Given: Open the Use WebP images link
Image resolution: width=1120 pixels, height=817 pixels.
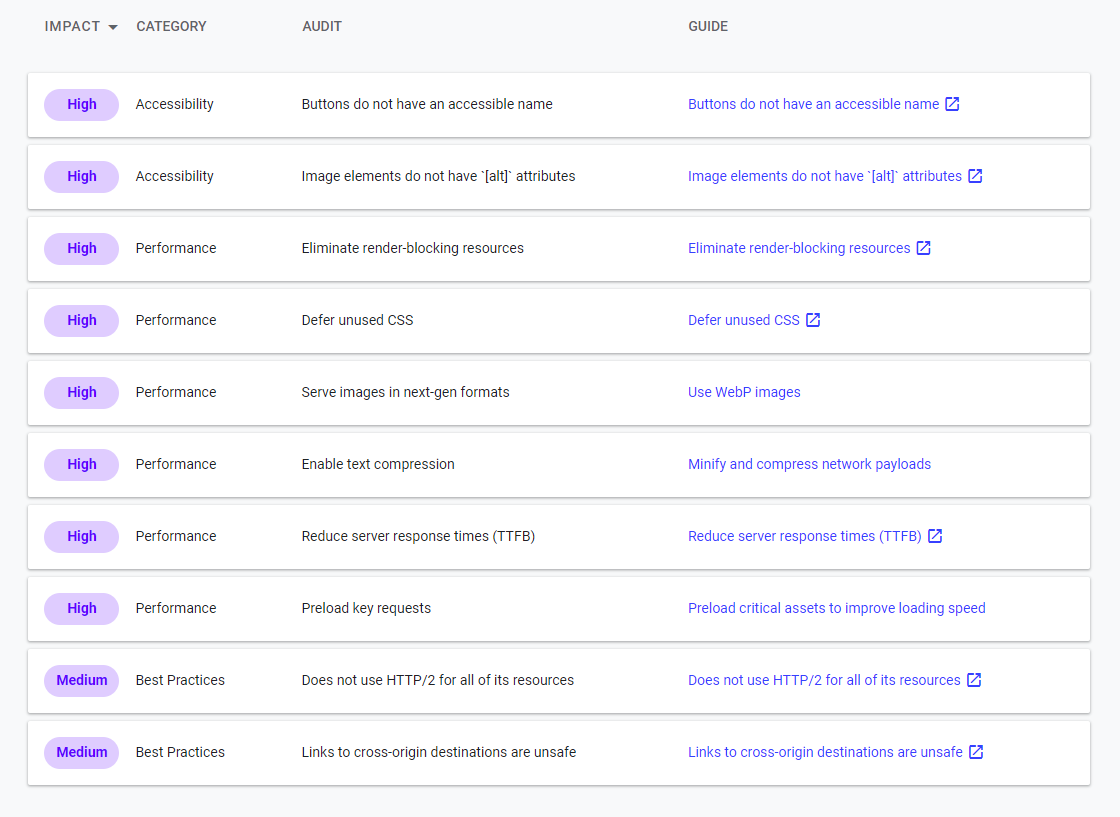Looking at the screenshot, I should click(744, 392).
